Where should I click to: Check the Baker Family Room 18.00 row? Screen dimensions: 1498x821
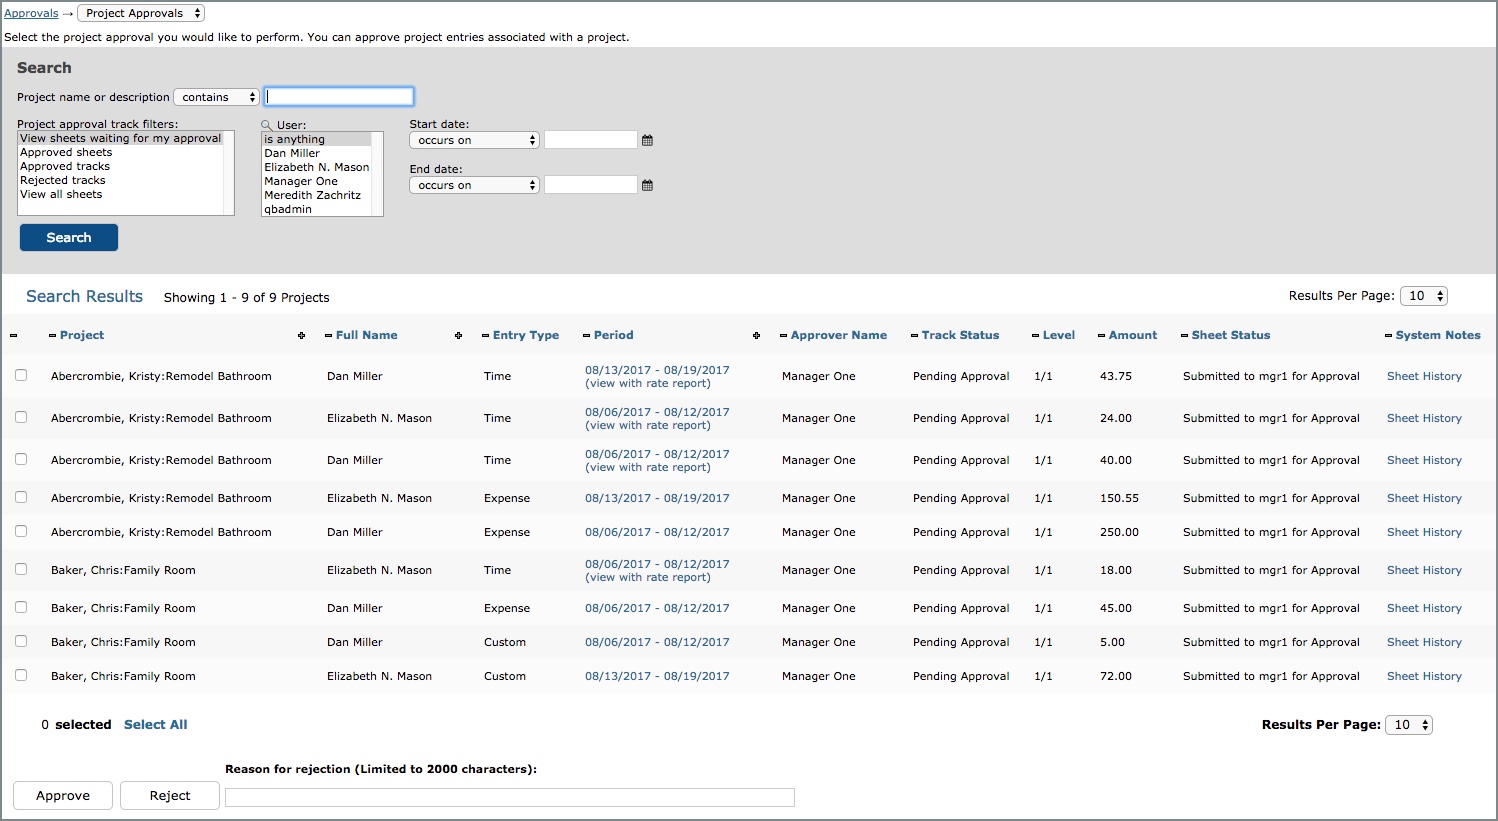21,569
